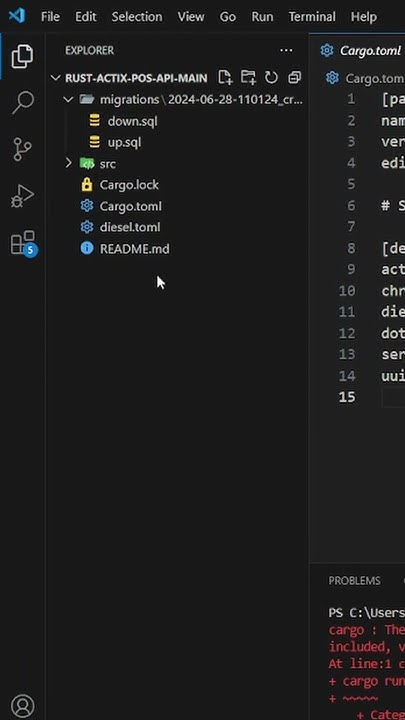
Task: Click the diesel.toml gear icon
Action: pyautogui.click(x=87, y=227)
